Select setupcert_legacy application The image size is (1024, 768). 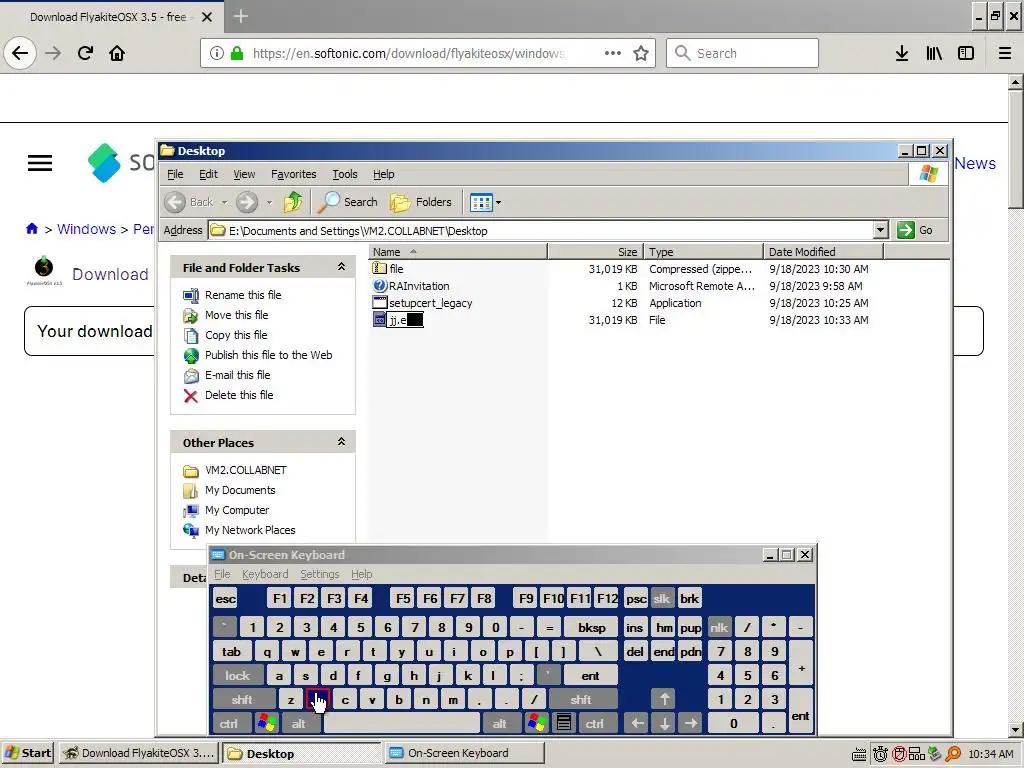click(x=430, y=303)
